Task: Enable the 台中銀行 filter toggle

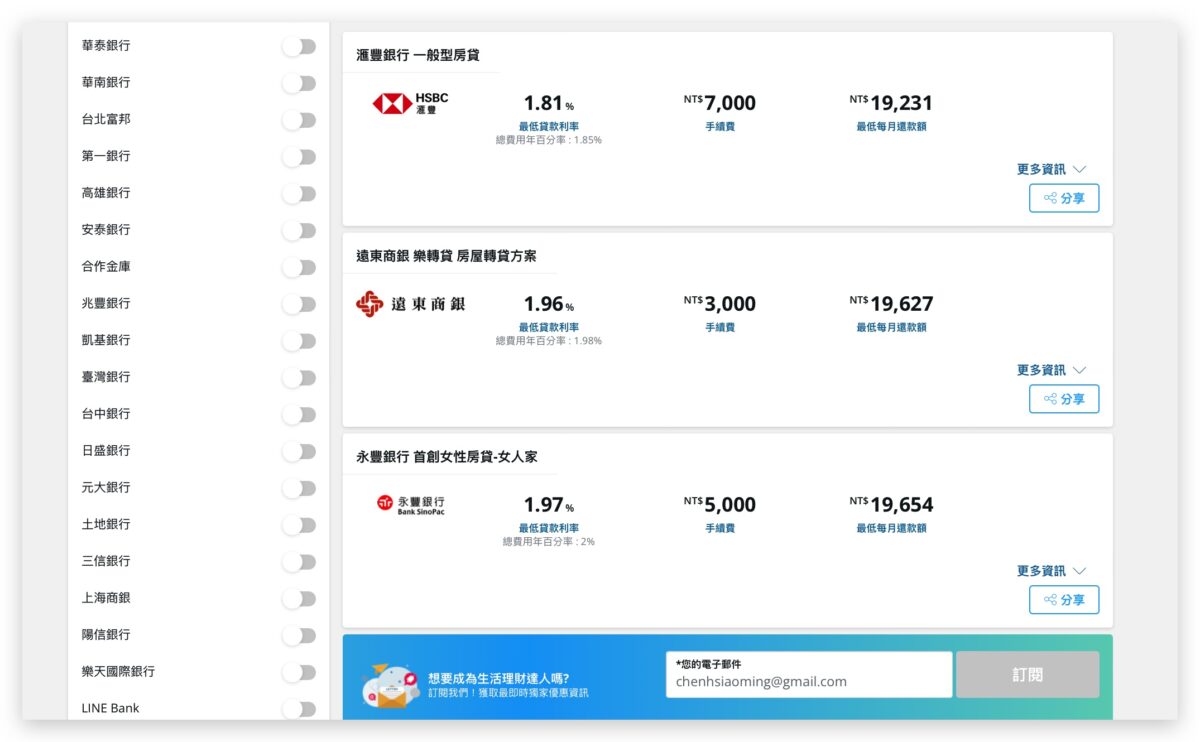Action: 299,414
